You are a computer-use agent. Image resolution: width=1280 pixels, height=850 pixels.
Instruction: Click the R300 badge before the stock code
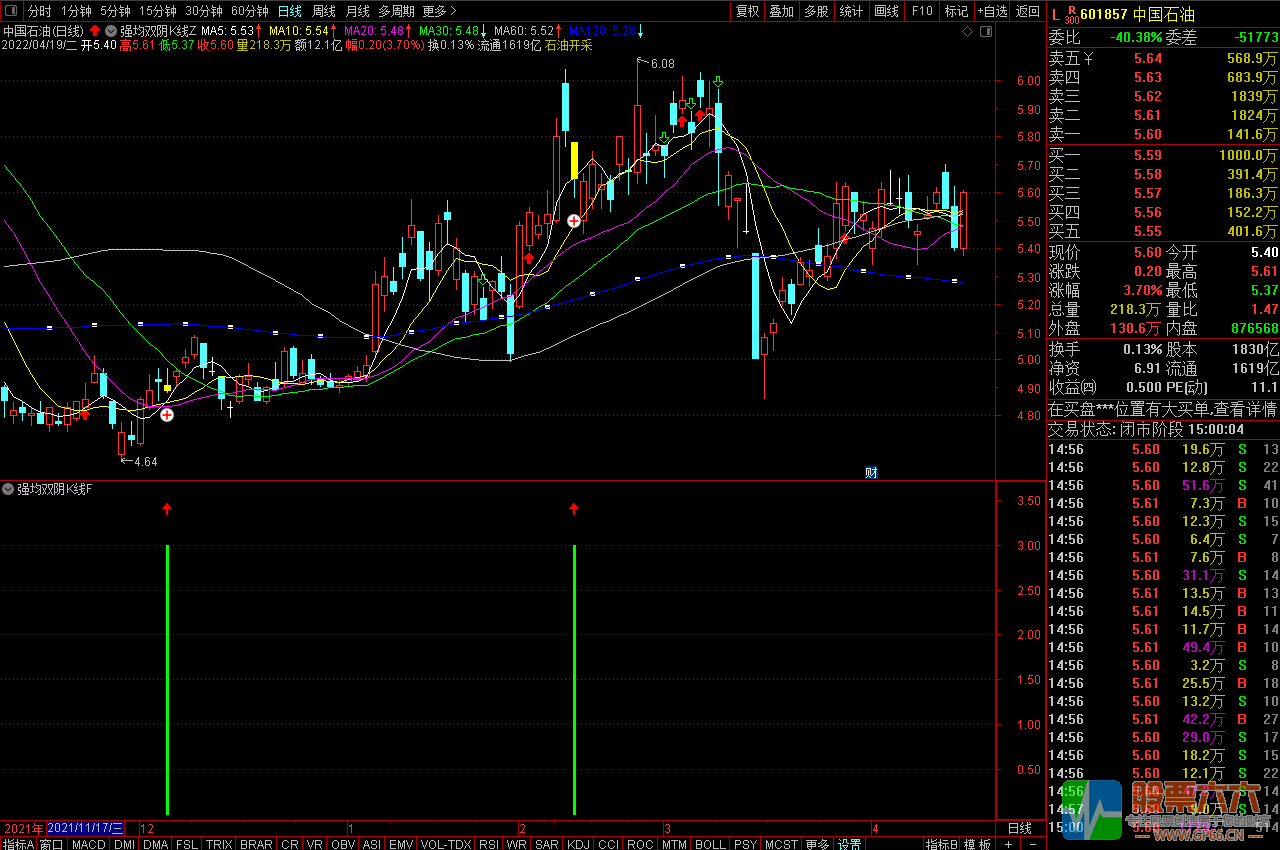1071,14
